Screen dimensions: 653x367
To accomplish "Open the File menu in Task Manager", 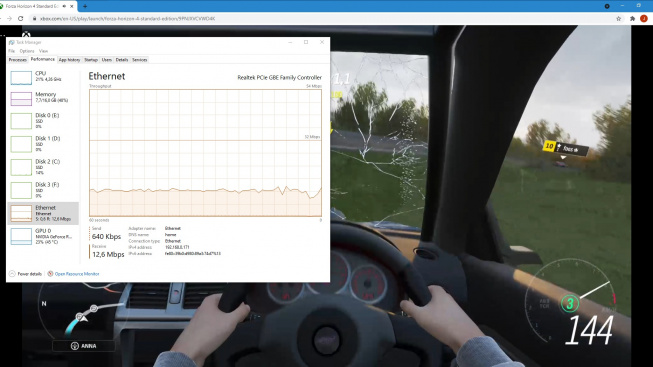I will (12, 51).
